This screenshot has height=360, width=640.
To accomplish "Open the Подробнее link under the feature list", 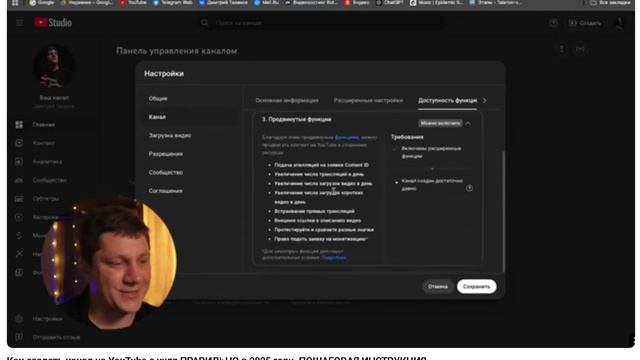I will [334, 258].
